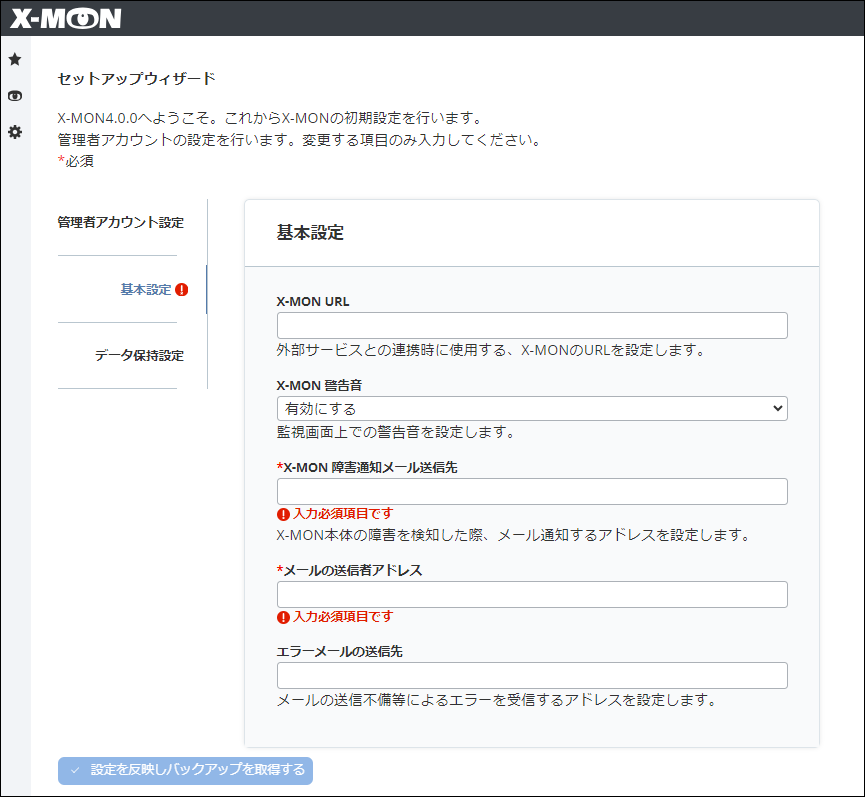The image size is (865, 797).
Task: Switch to the 管理者アカウント設定 step
Action: tap(120, 222)
